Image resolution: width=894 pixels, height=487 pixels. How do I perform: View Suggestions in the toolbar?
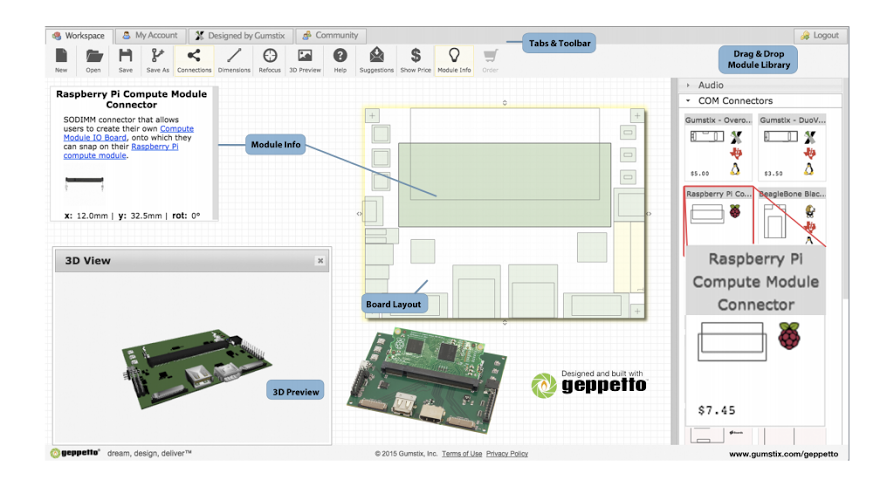pos(376,60)
